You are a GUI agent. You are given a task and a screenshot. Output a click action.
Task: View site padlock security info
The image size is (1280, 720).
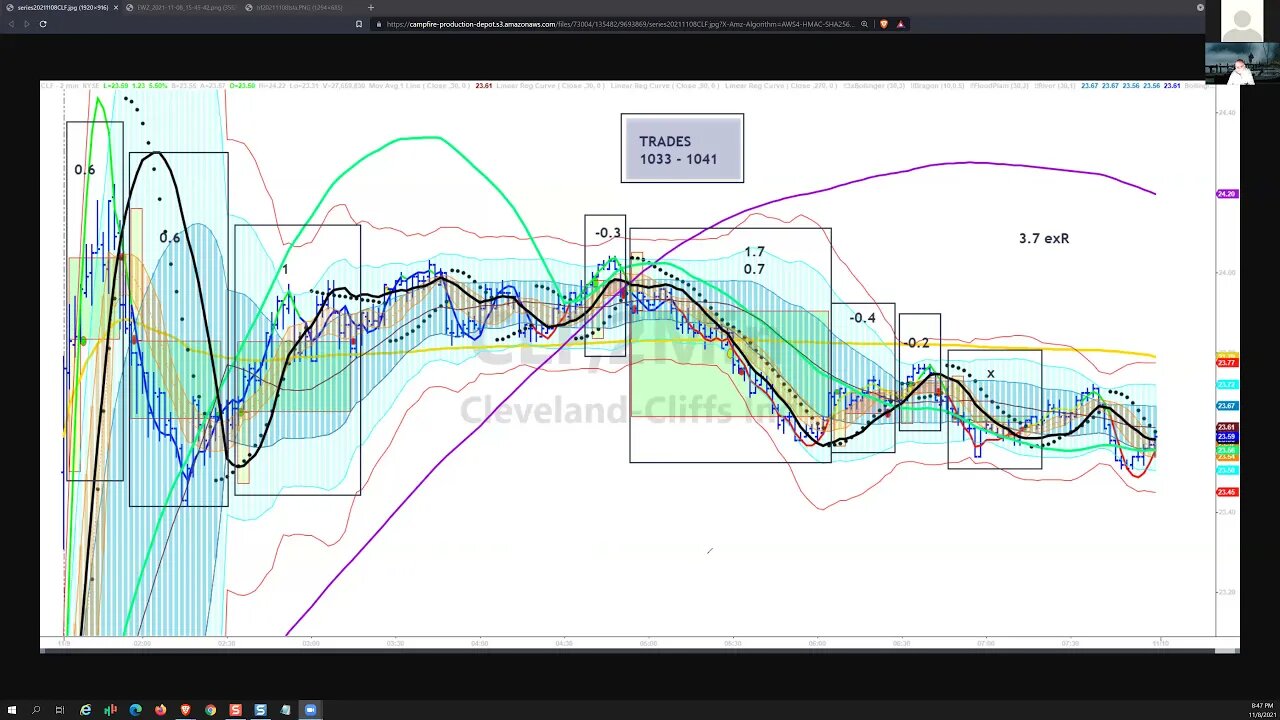click(379, 24)
